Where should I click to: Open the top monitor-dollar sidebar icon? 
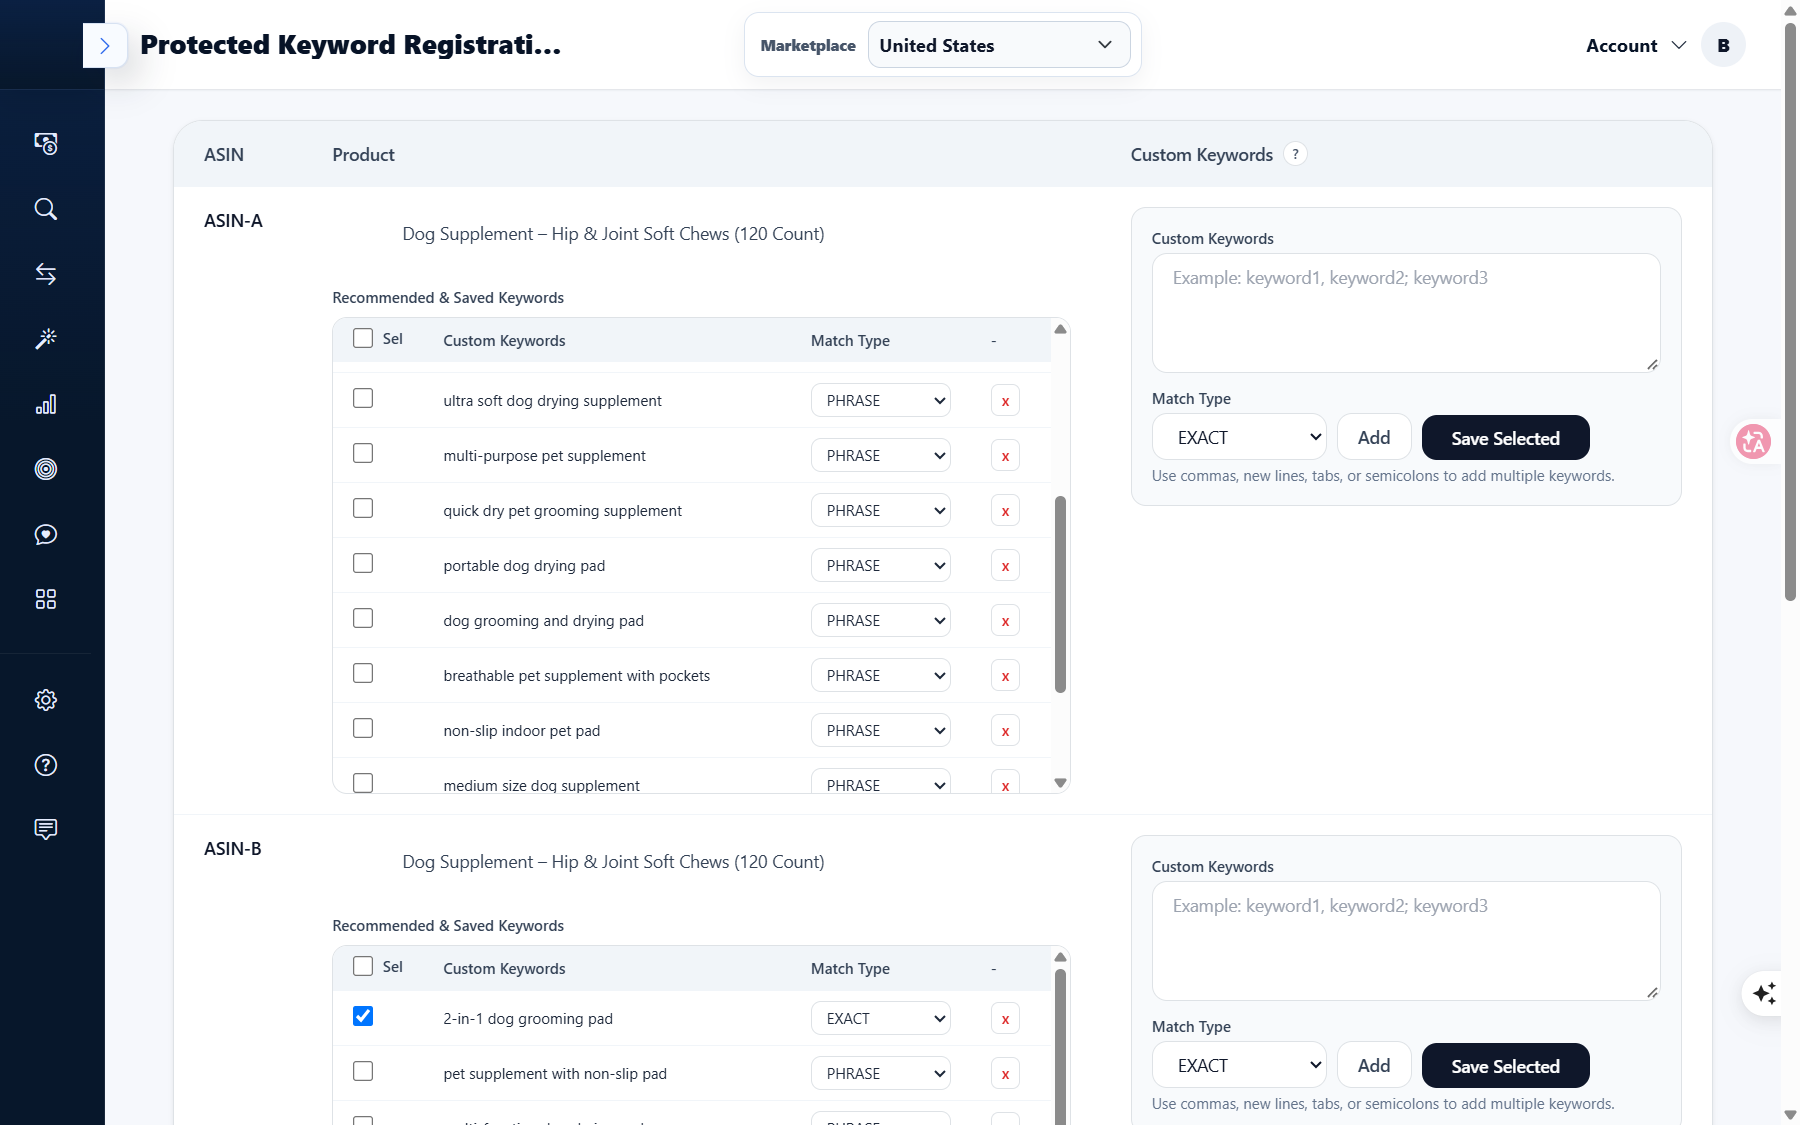click(46, 144)
